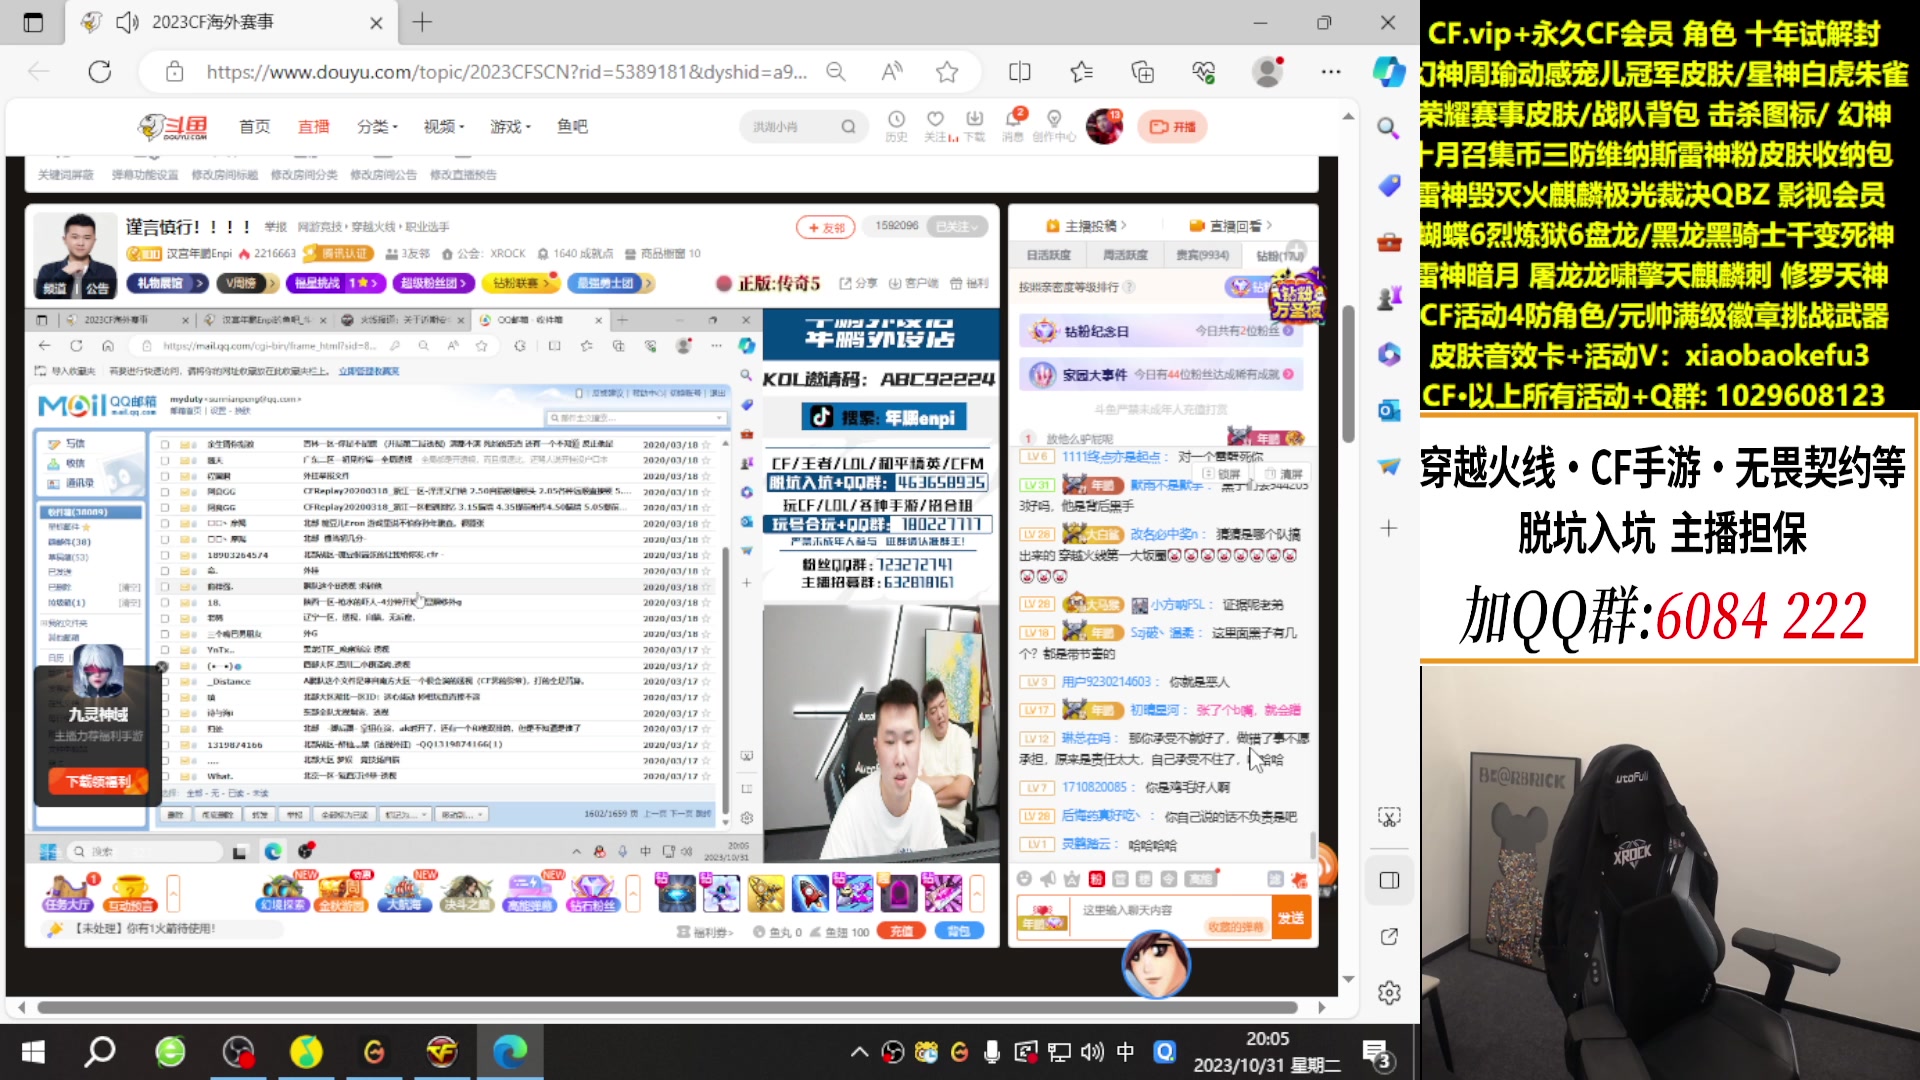The width and height of the screenshot is (1920, 1080).
Task: Open the tab actions menu icon
Action: [x=33, y=22]
